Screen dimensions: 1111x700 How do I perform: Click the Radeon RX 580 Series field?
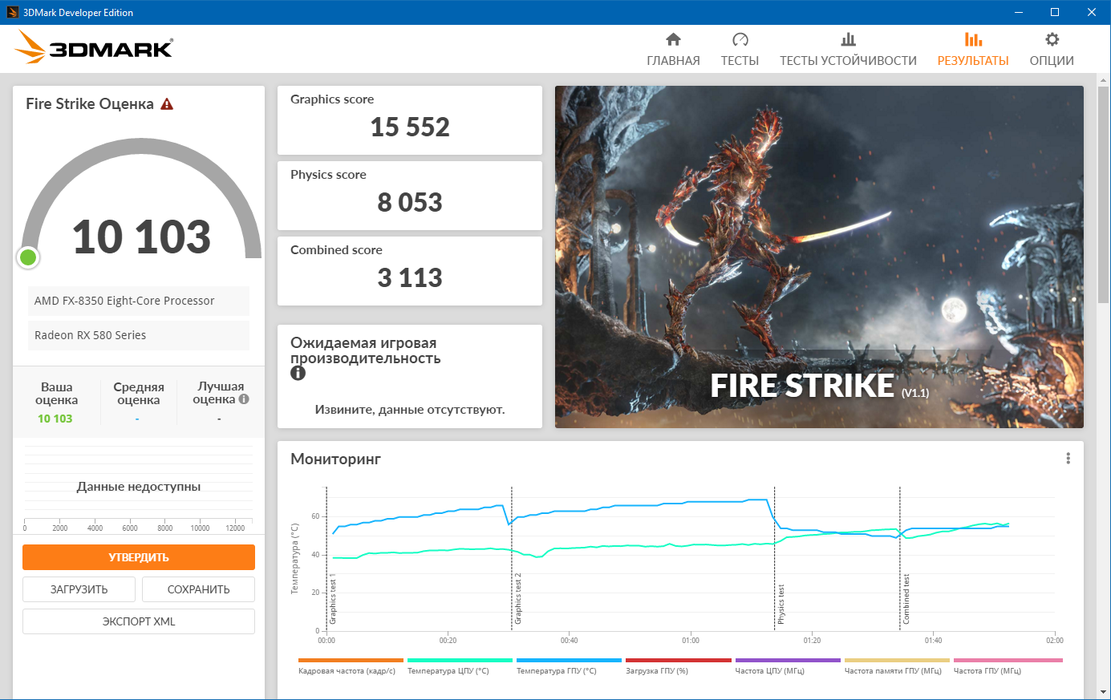coord(138,335)
